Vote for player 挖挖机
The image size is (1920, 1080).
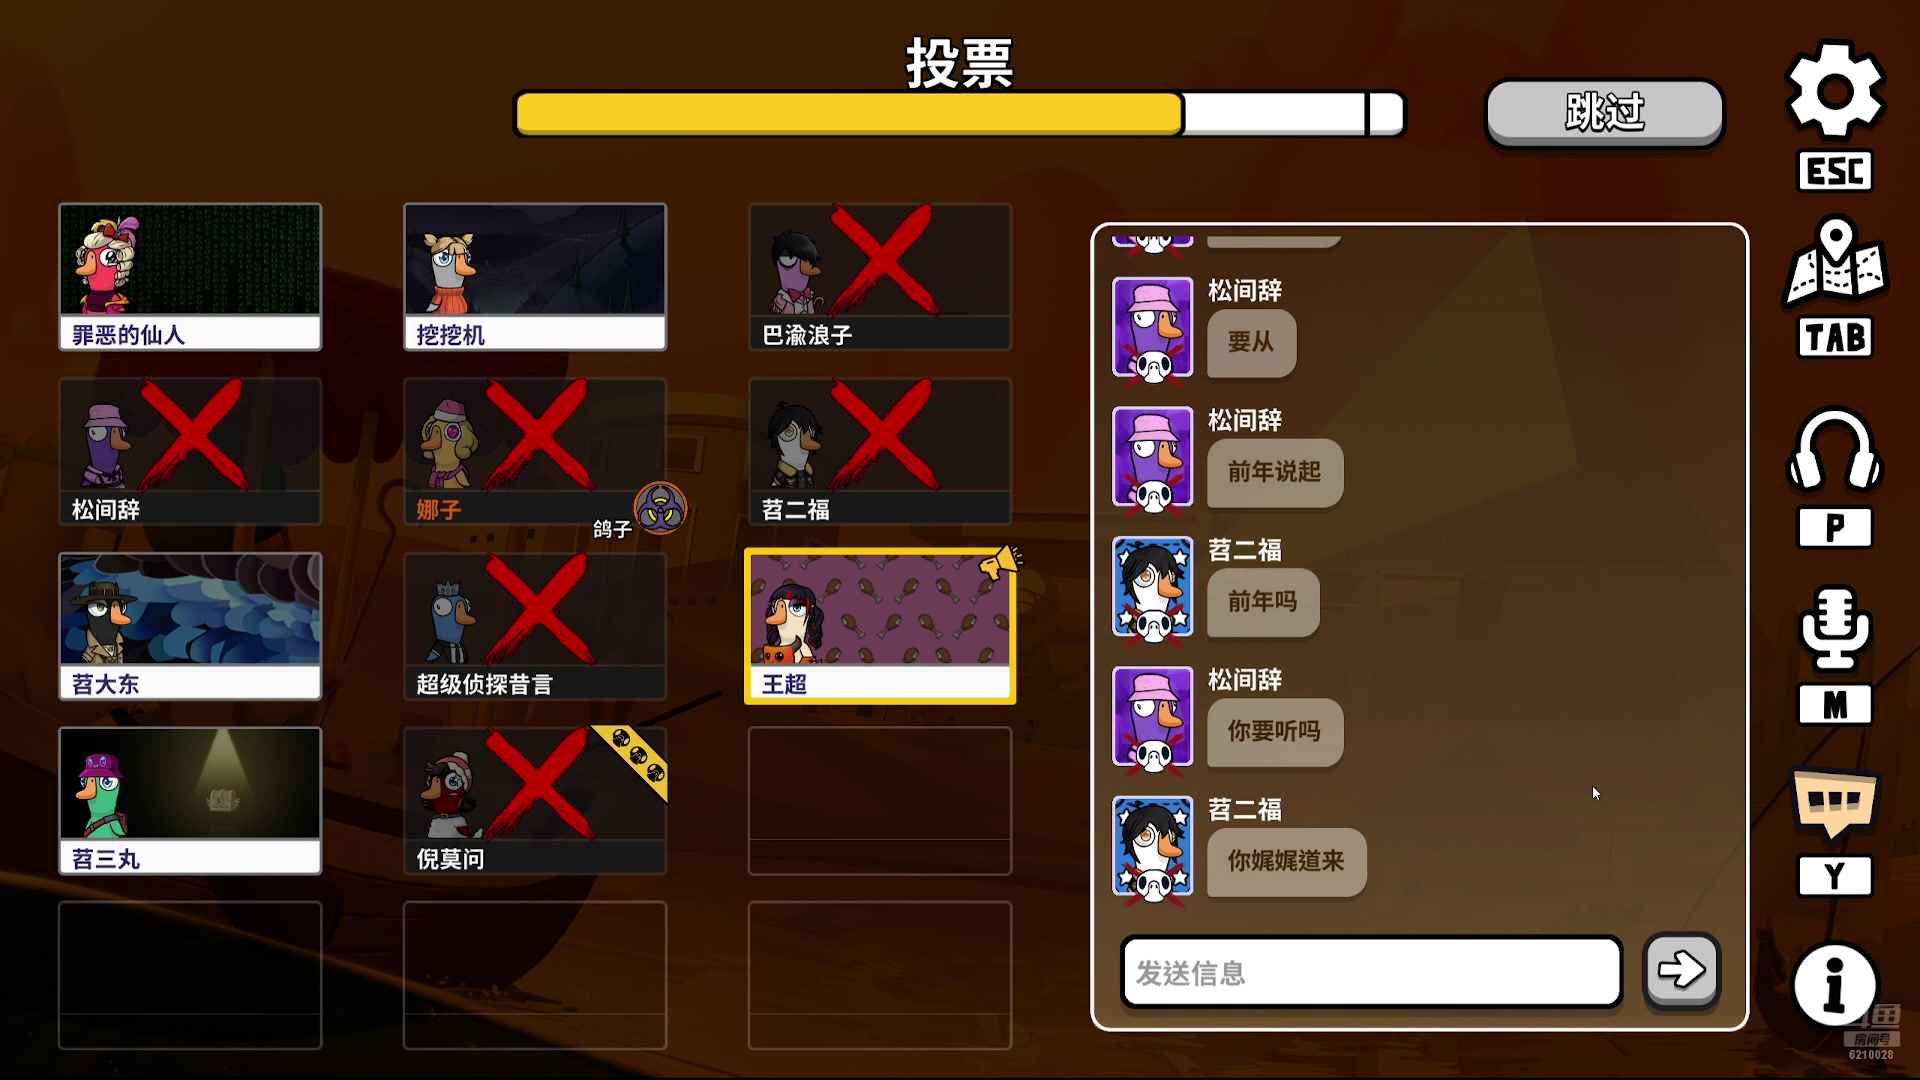pos(535,277)
